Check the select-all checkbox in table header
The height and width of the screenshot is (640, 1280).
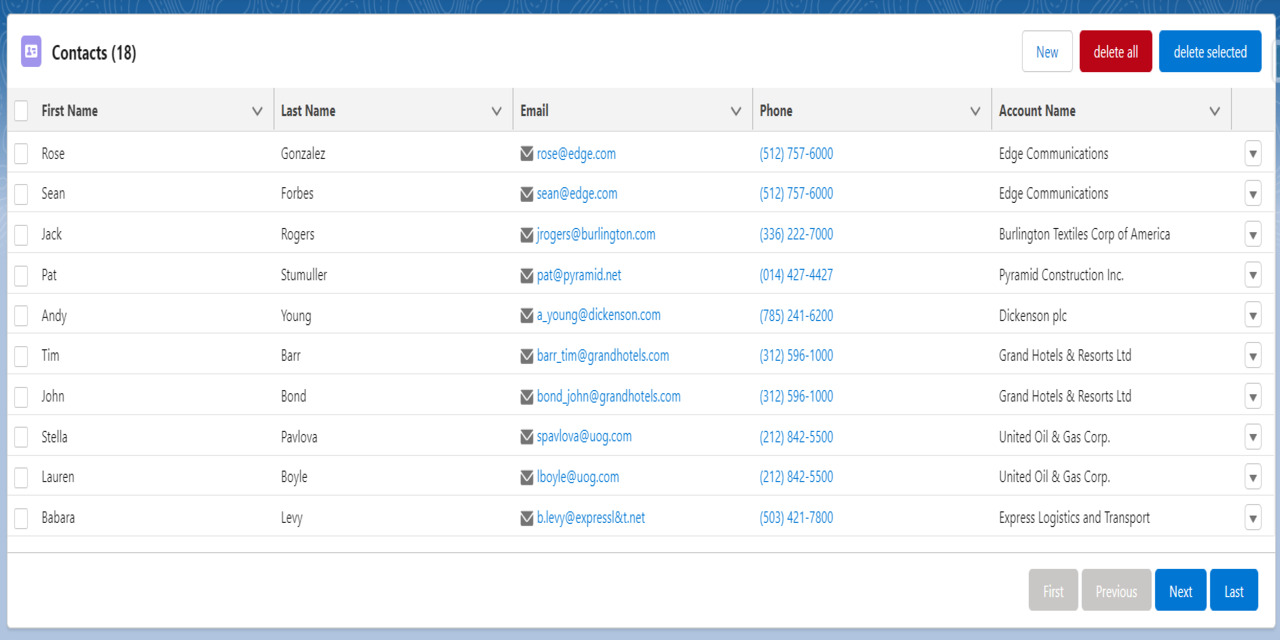tap(20, 110)
